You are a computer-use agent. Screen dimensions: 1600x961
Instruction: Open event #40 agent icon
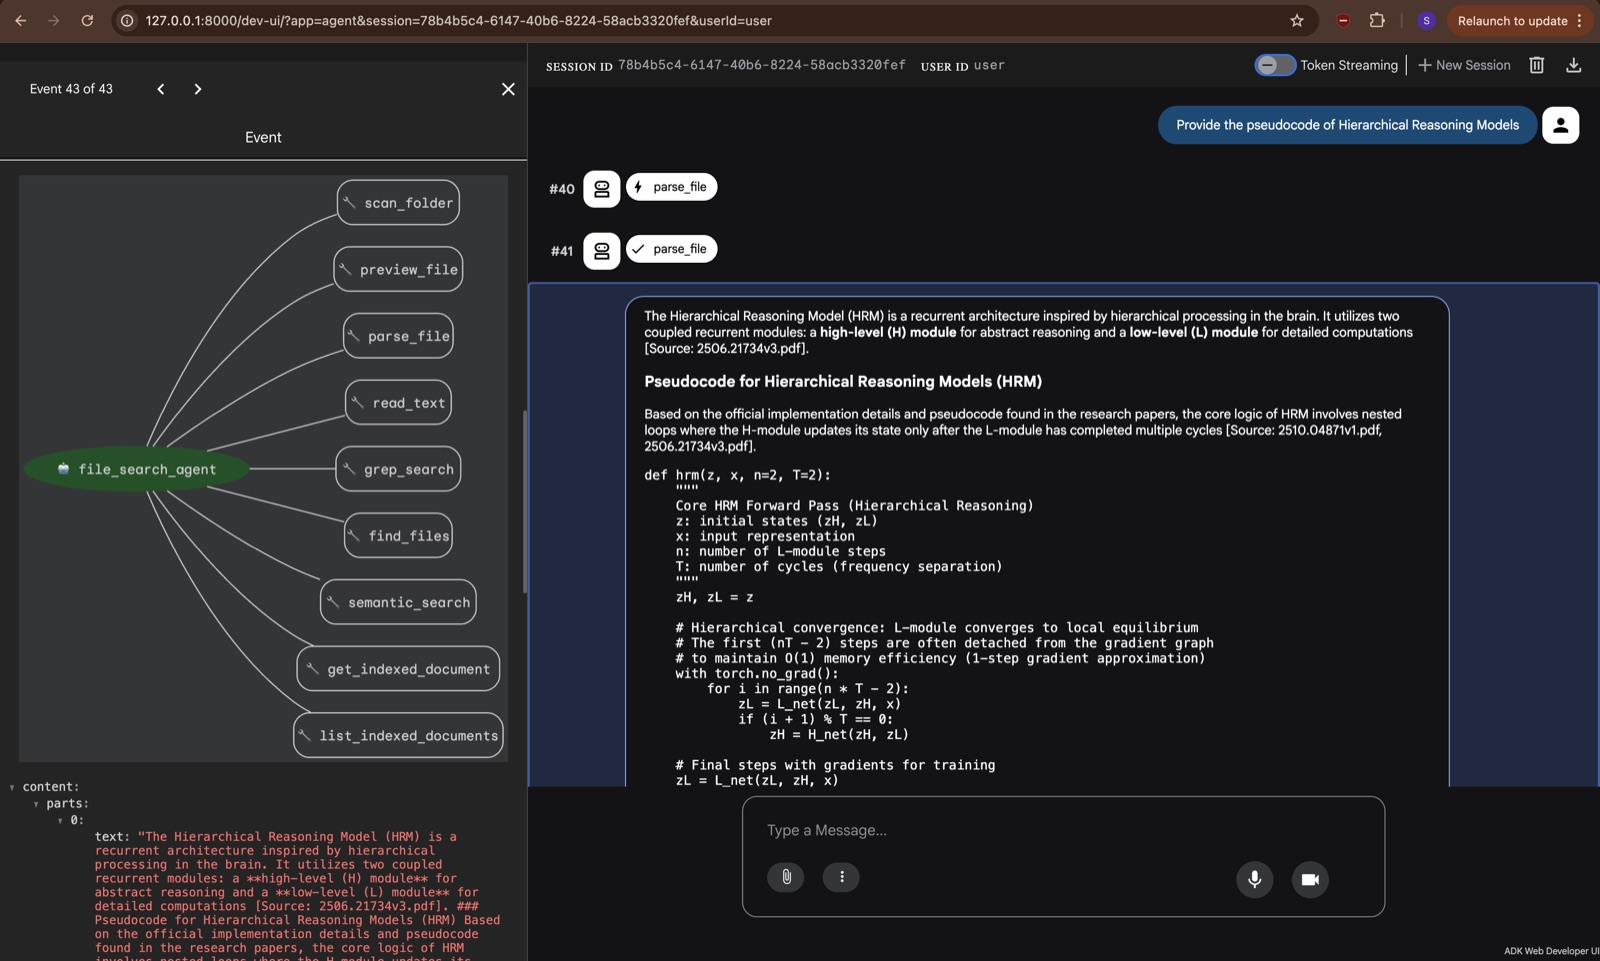(x=601, y=189)
